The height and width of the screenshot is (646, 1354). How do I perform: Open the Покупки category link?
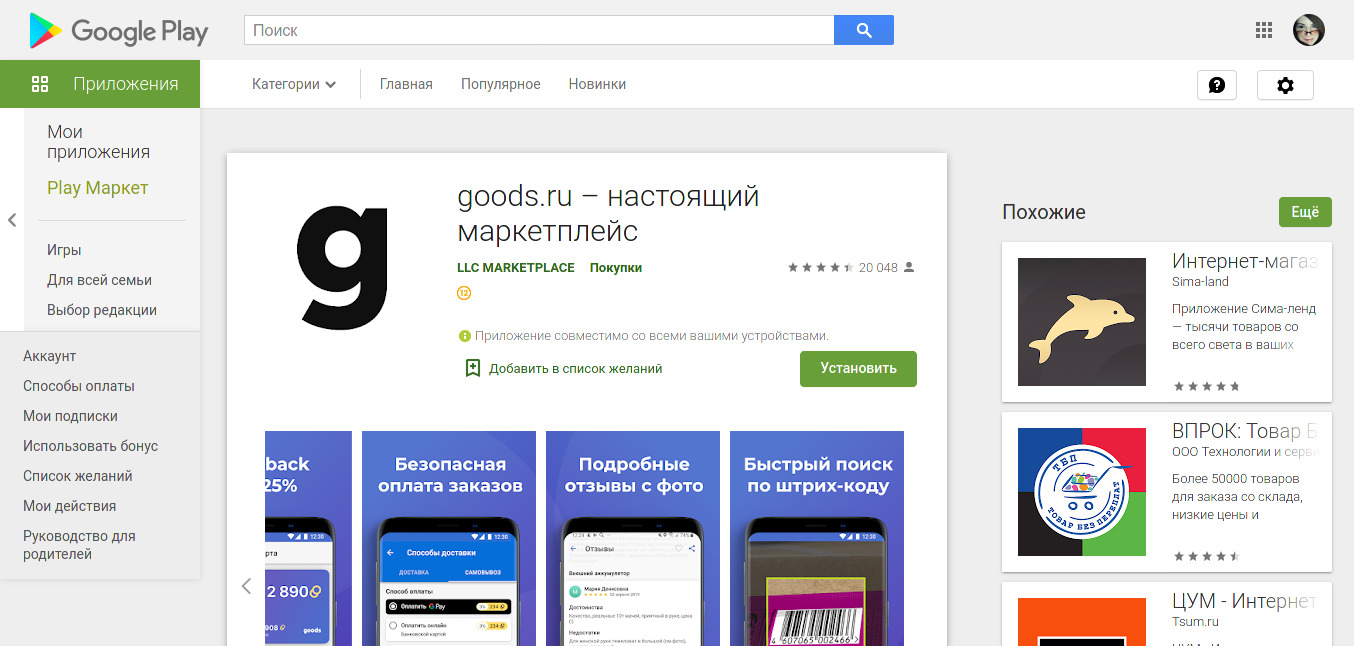[616, 268]
